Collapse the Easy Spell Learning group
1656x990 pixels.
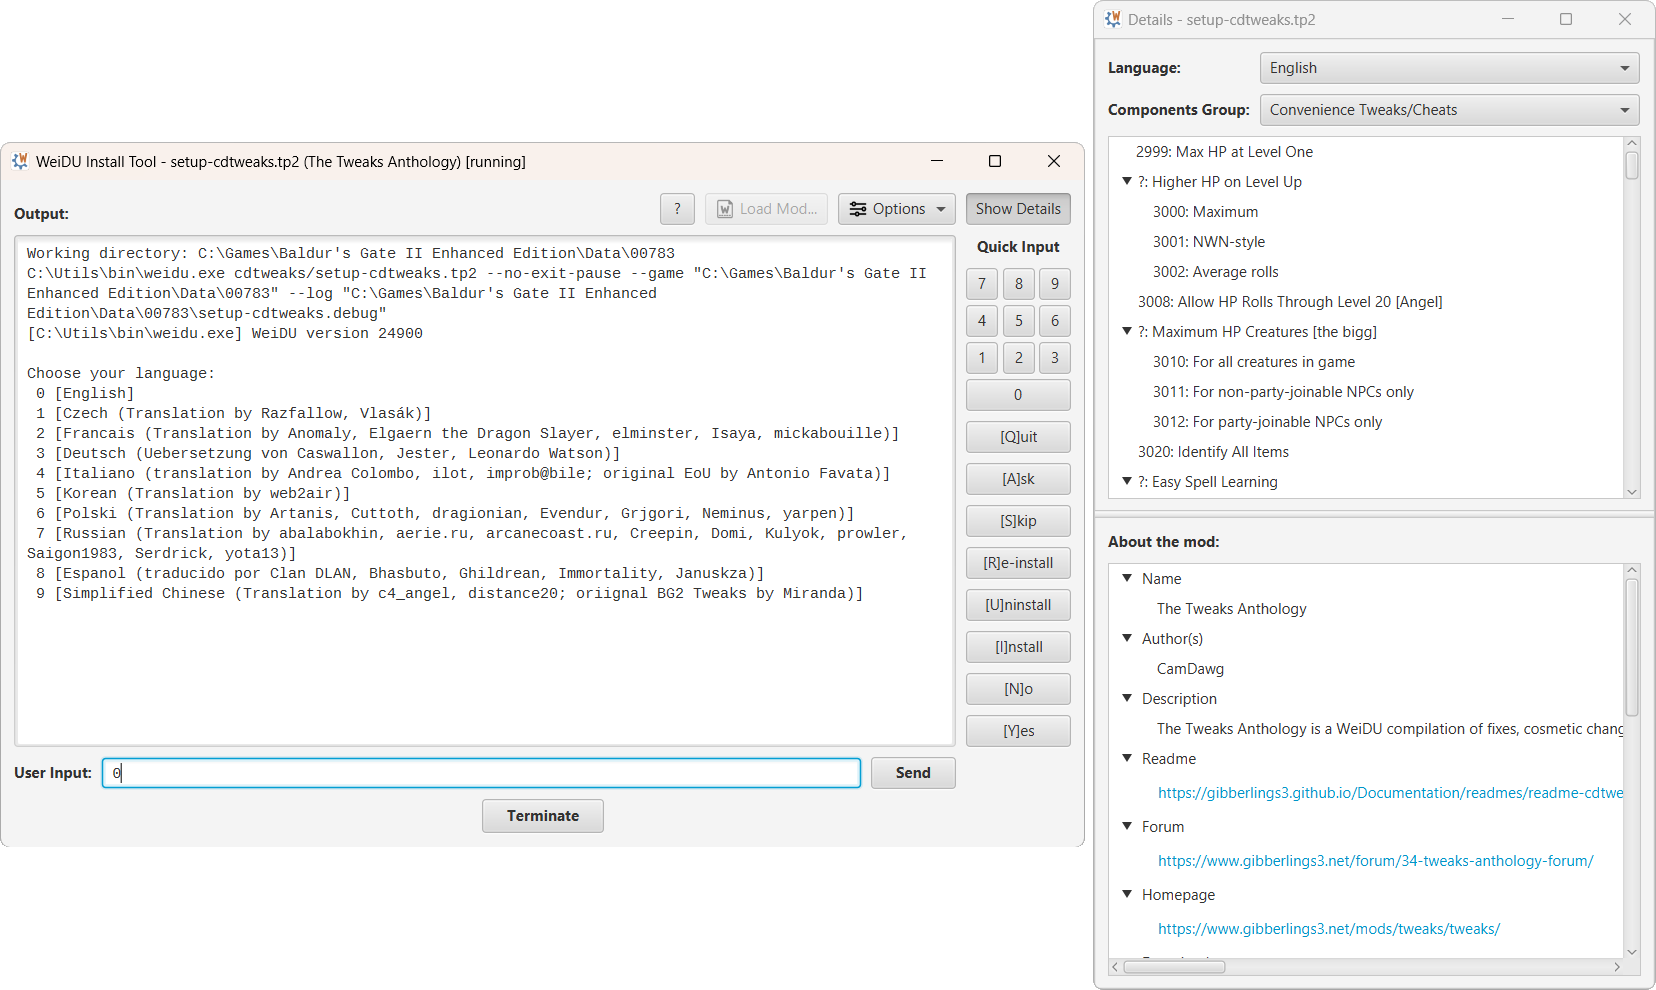click(1127, 482)
